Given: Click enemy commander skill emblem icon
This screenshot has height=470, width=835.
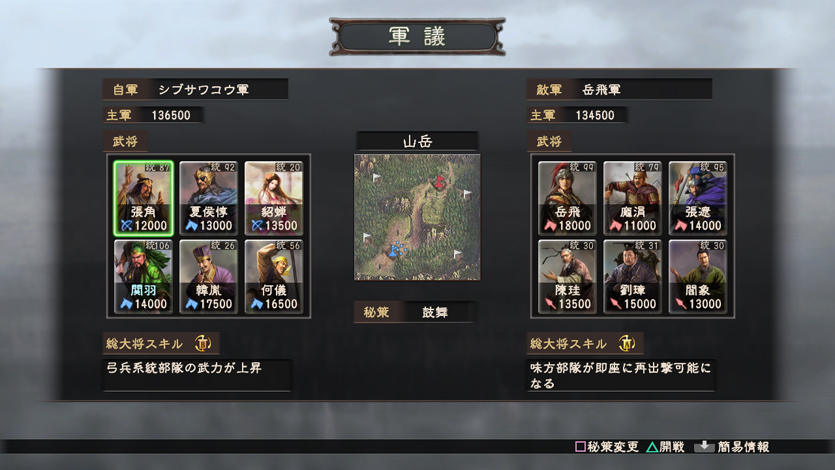Looking at the screenshot, I should click(x=627, y=343).
